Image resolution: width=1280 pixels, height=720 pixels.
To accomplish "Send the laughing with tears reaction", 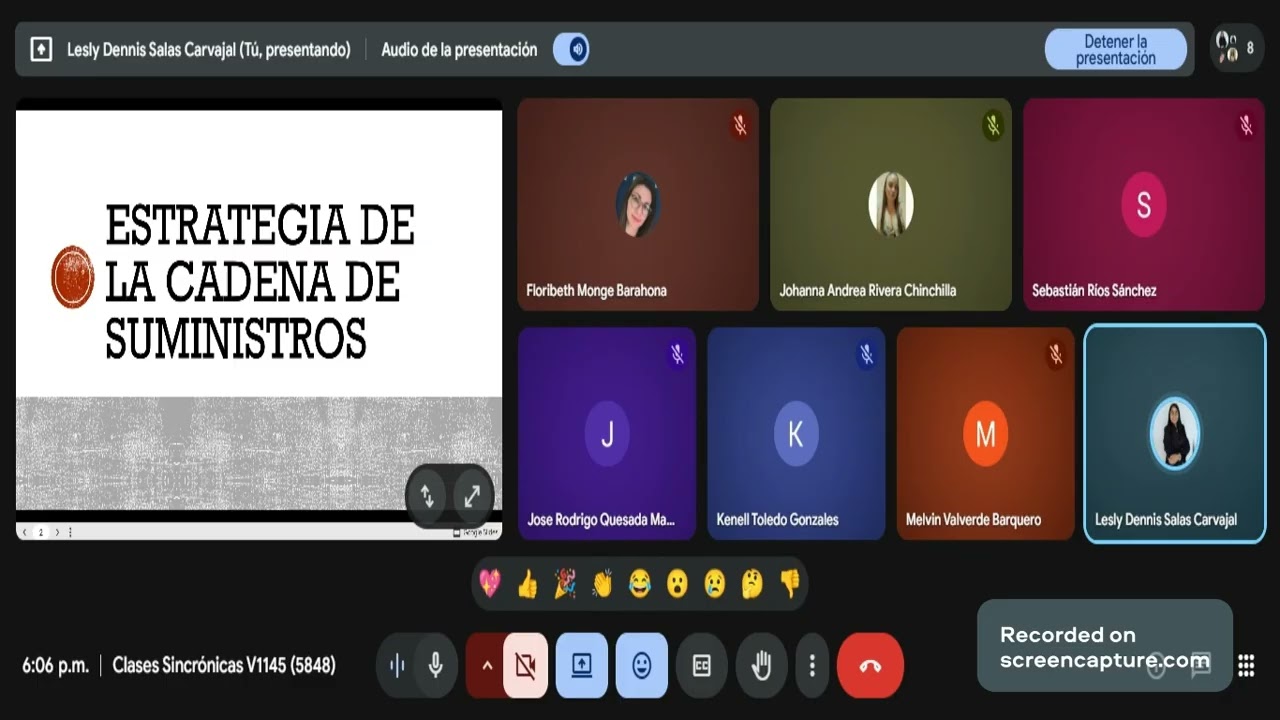I will tap(640, 583).
